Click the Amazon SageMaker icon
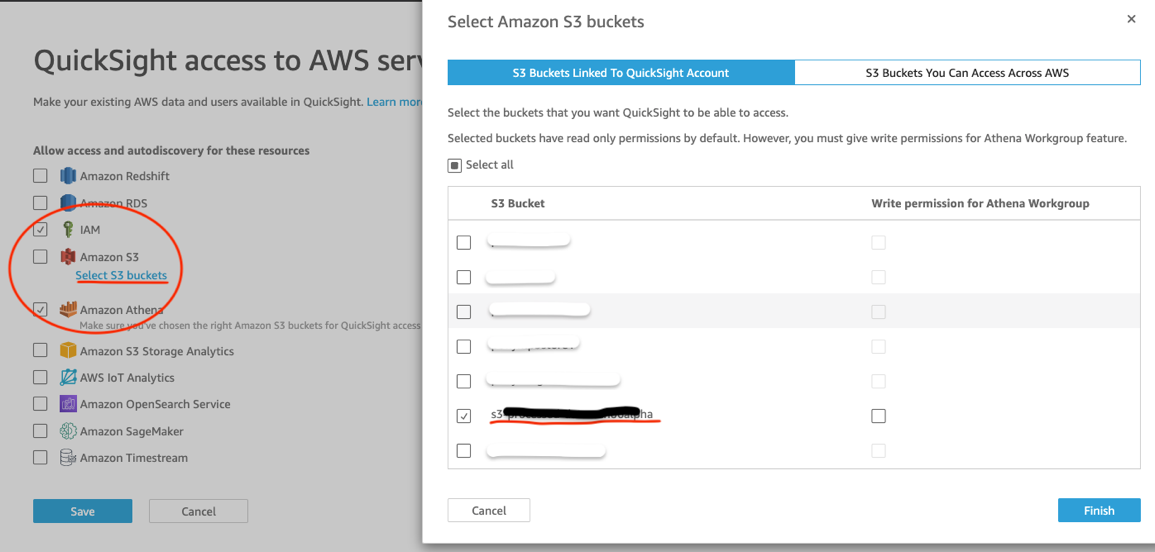The width and height of the screenshot is (1155, 552). [69, 431]
